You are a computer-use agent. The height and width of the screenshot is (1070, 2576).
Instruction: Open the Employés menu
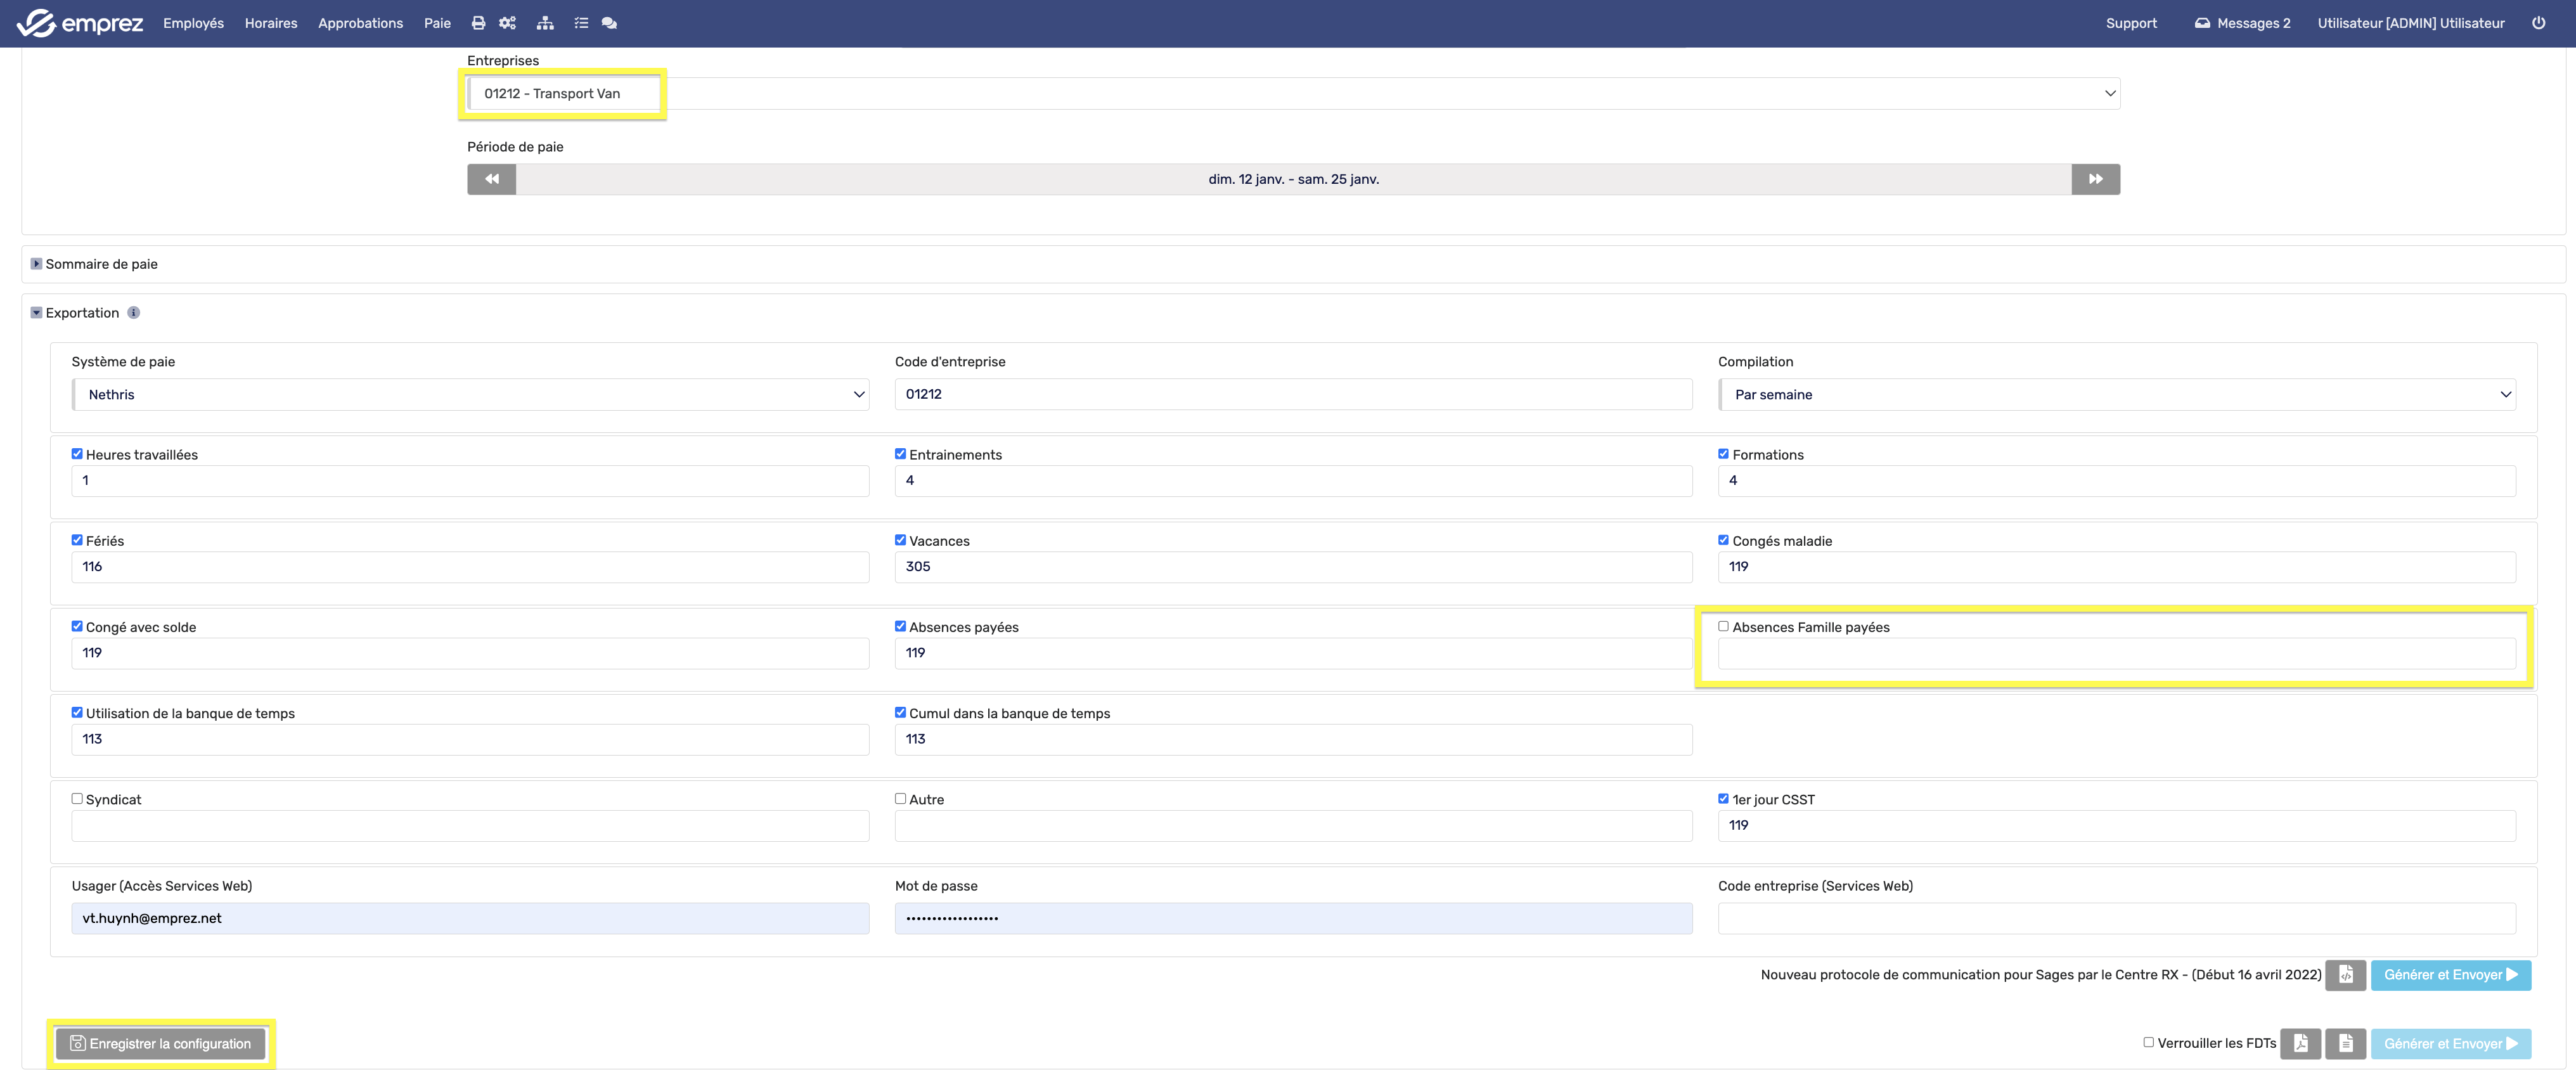click(193, 23)
